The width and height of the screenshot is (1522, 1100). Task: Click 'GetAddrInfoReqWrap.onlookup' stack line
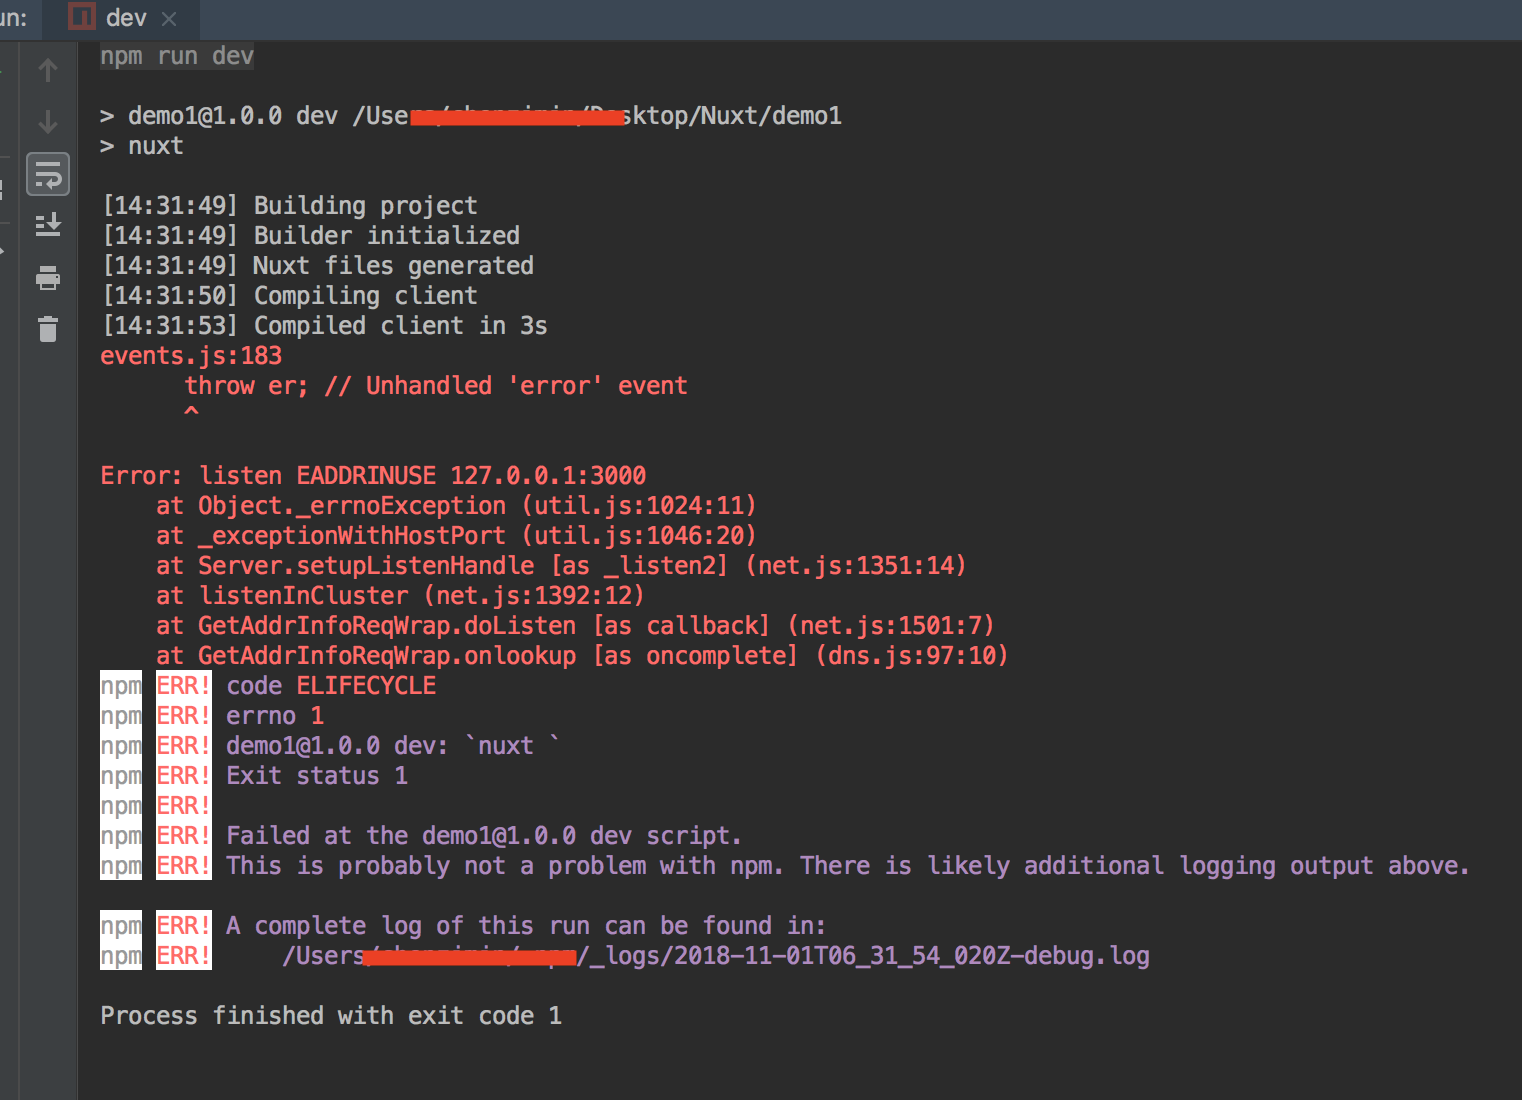[x=582, y=656]
